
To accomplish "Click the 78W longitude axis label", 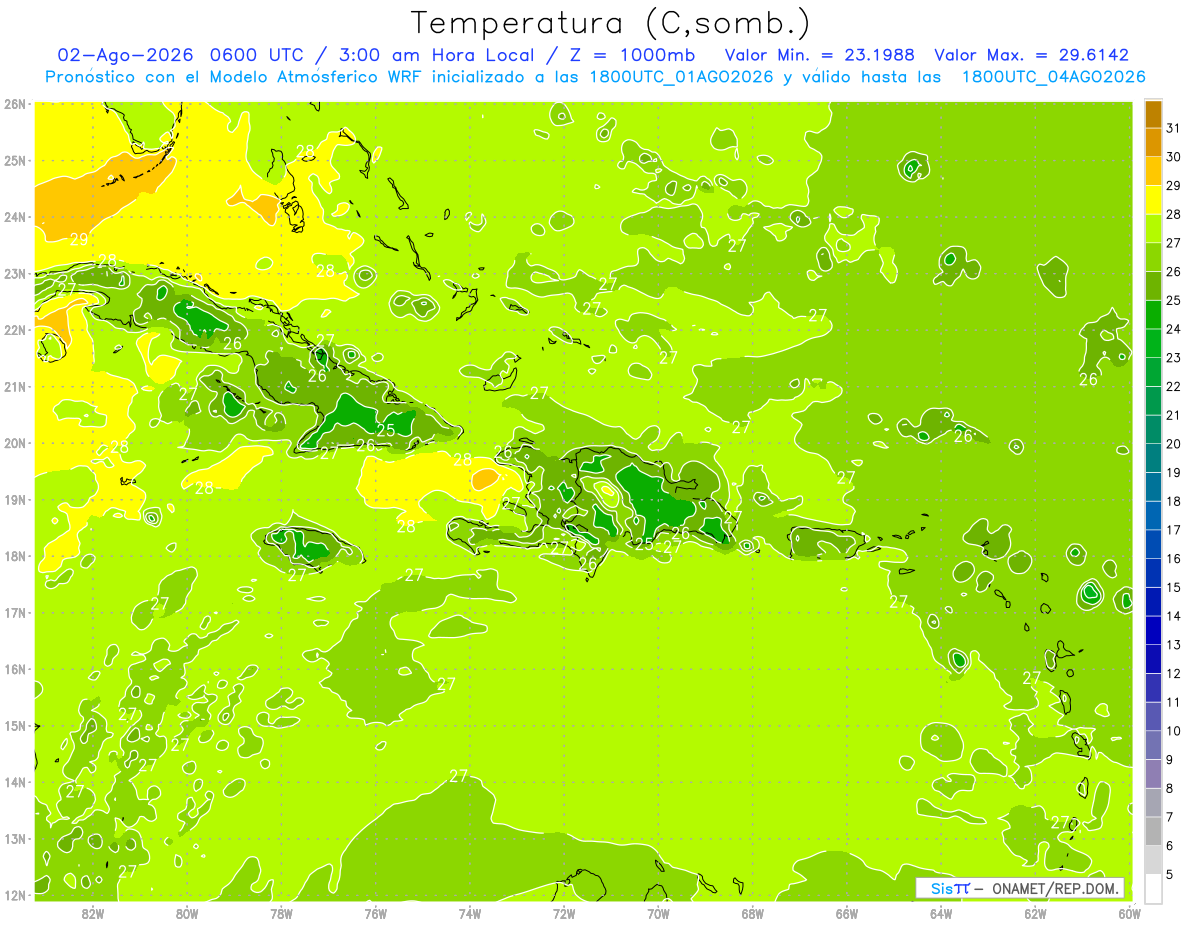I will [x=281, y=913].
